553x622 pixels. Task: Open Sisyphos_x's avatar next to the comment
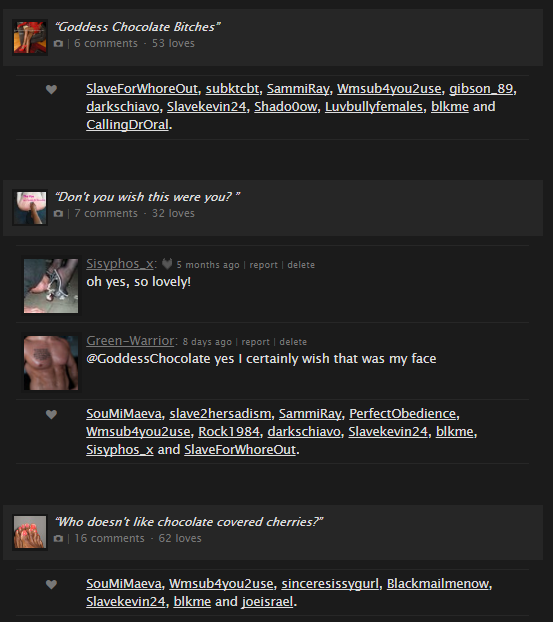pyautogui.click(x=51, y=286)
